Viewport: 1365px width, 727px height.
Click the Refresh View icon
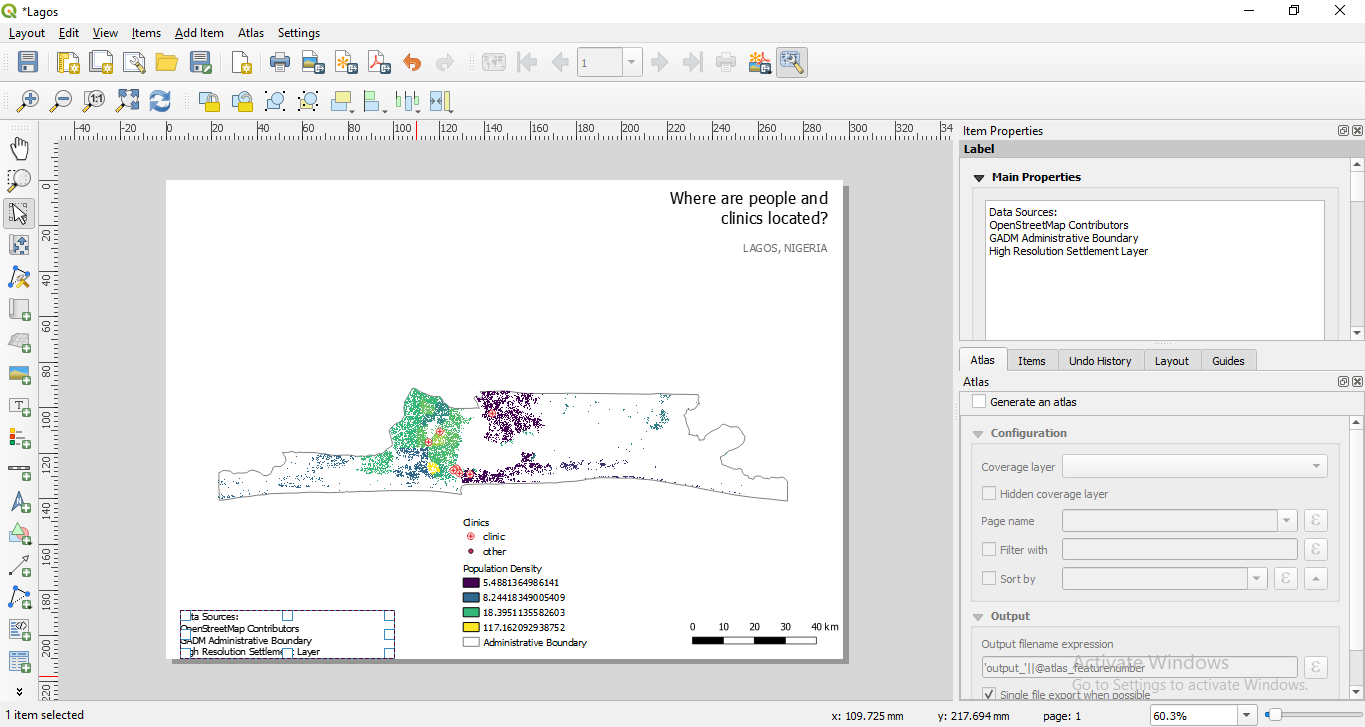point(160,101)
